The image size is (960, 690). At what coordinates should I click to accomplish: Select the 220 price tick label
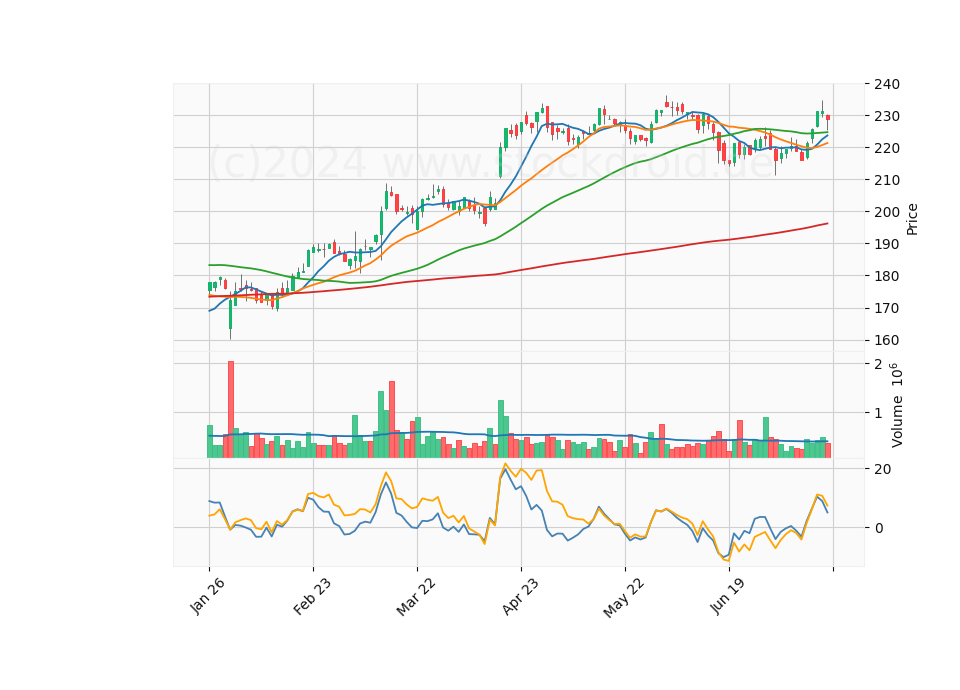[887, 148]
